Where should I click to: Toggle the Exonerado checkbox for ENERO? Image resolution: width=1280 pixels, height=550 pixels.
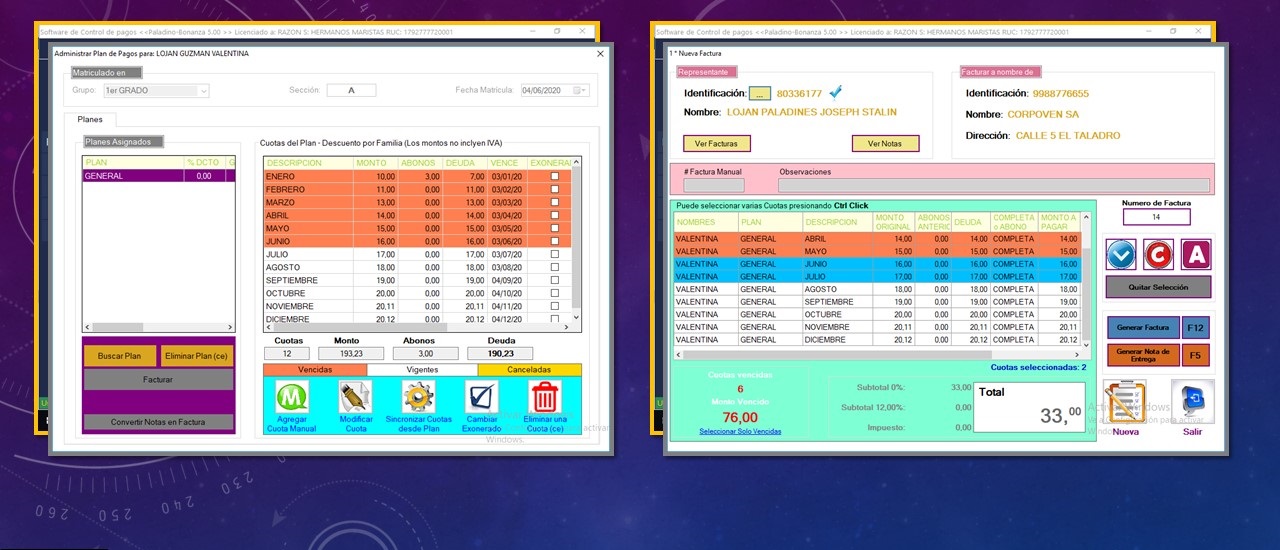tap(555, 177)
